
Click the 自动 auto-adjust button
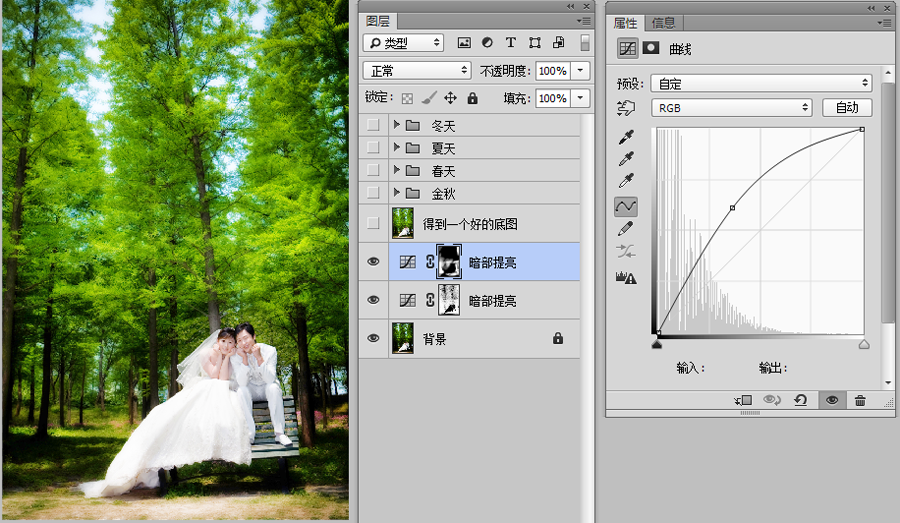(847, 108)
